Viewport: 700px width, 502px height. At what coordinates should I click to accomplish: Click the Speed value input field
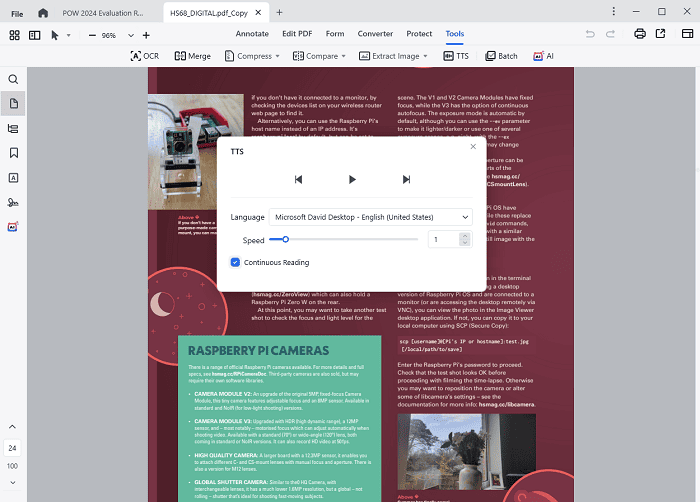(x=445, y=240)
